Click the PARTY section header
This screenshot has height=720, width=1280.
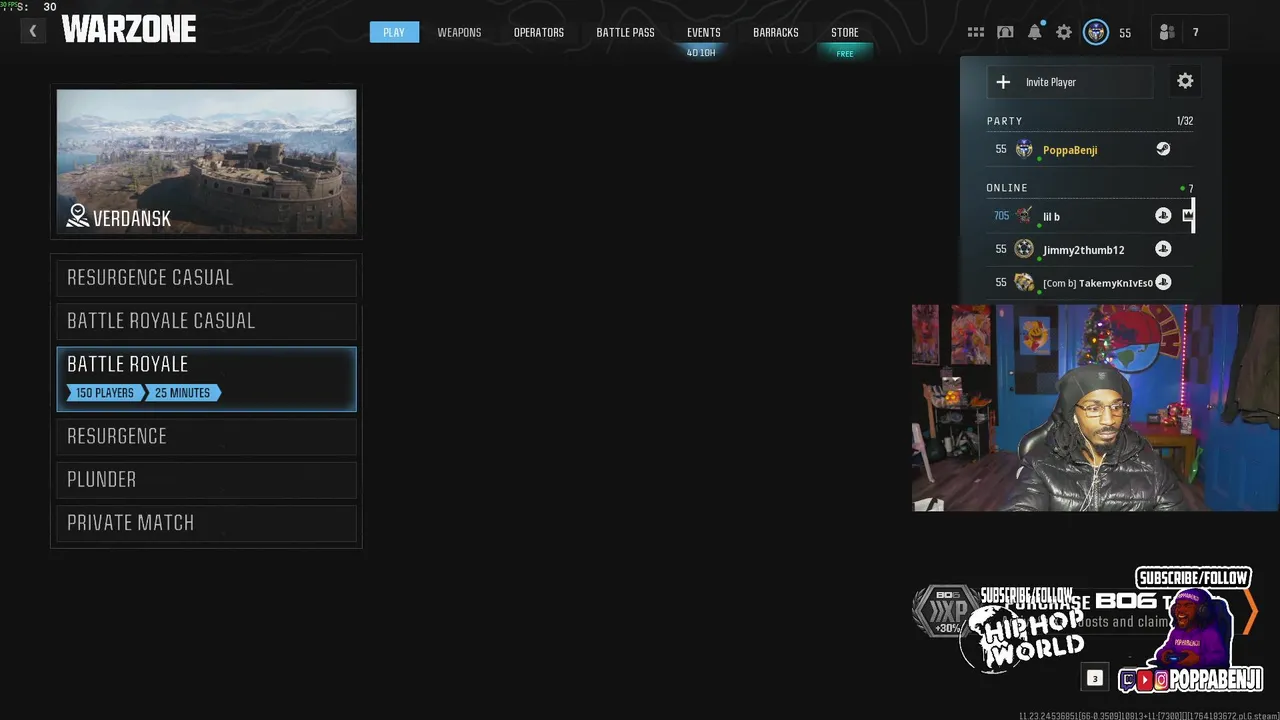coord(1004,121)
